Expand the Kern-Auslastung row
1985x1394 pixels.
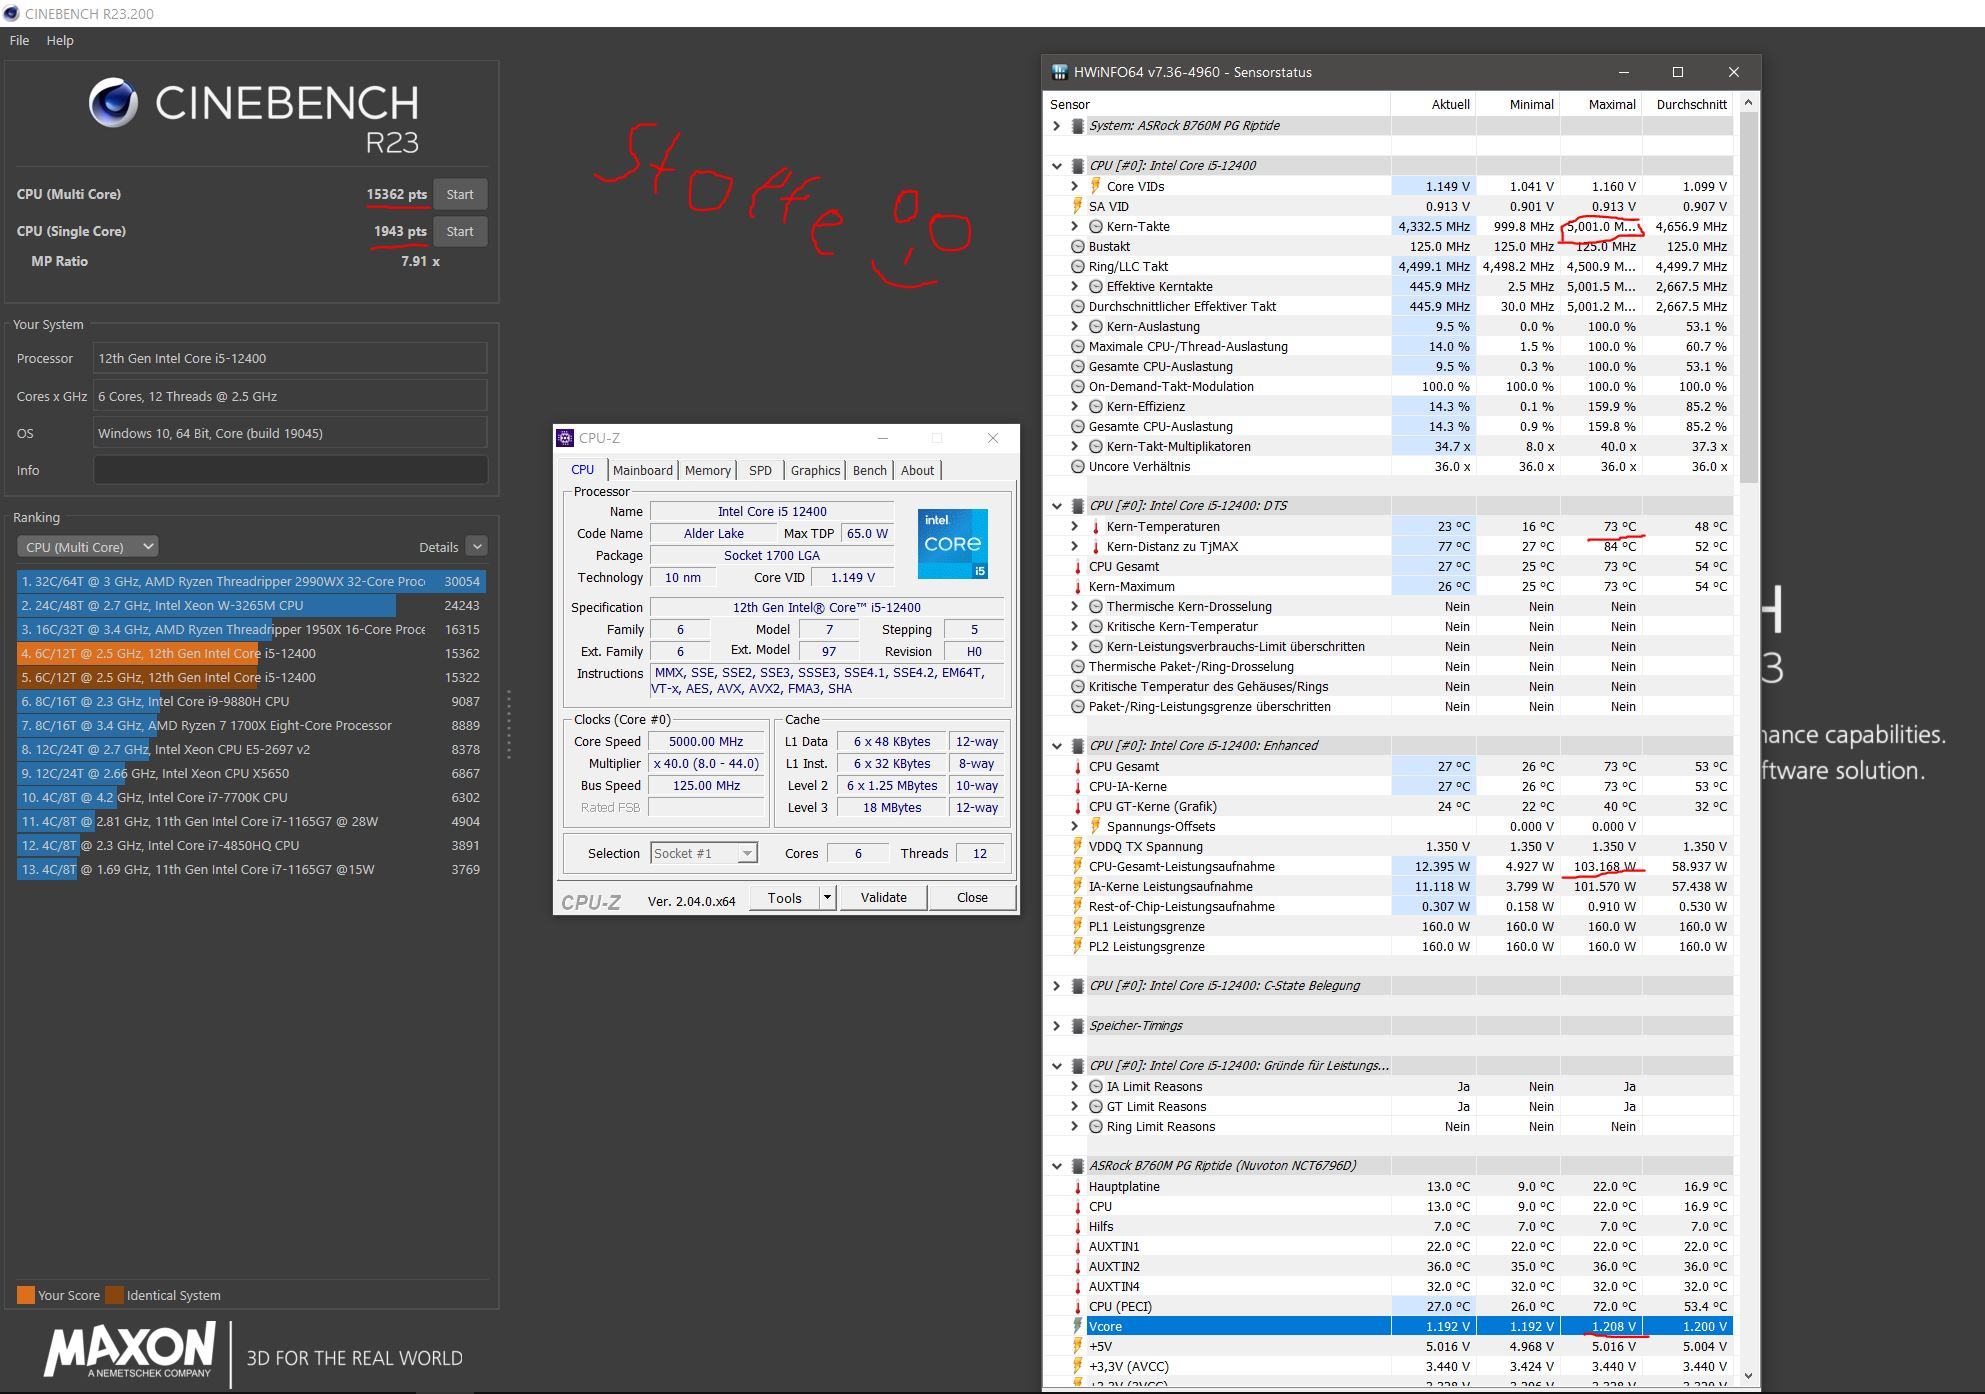(x=1075, y=326)
